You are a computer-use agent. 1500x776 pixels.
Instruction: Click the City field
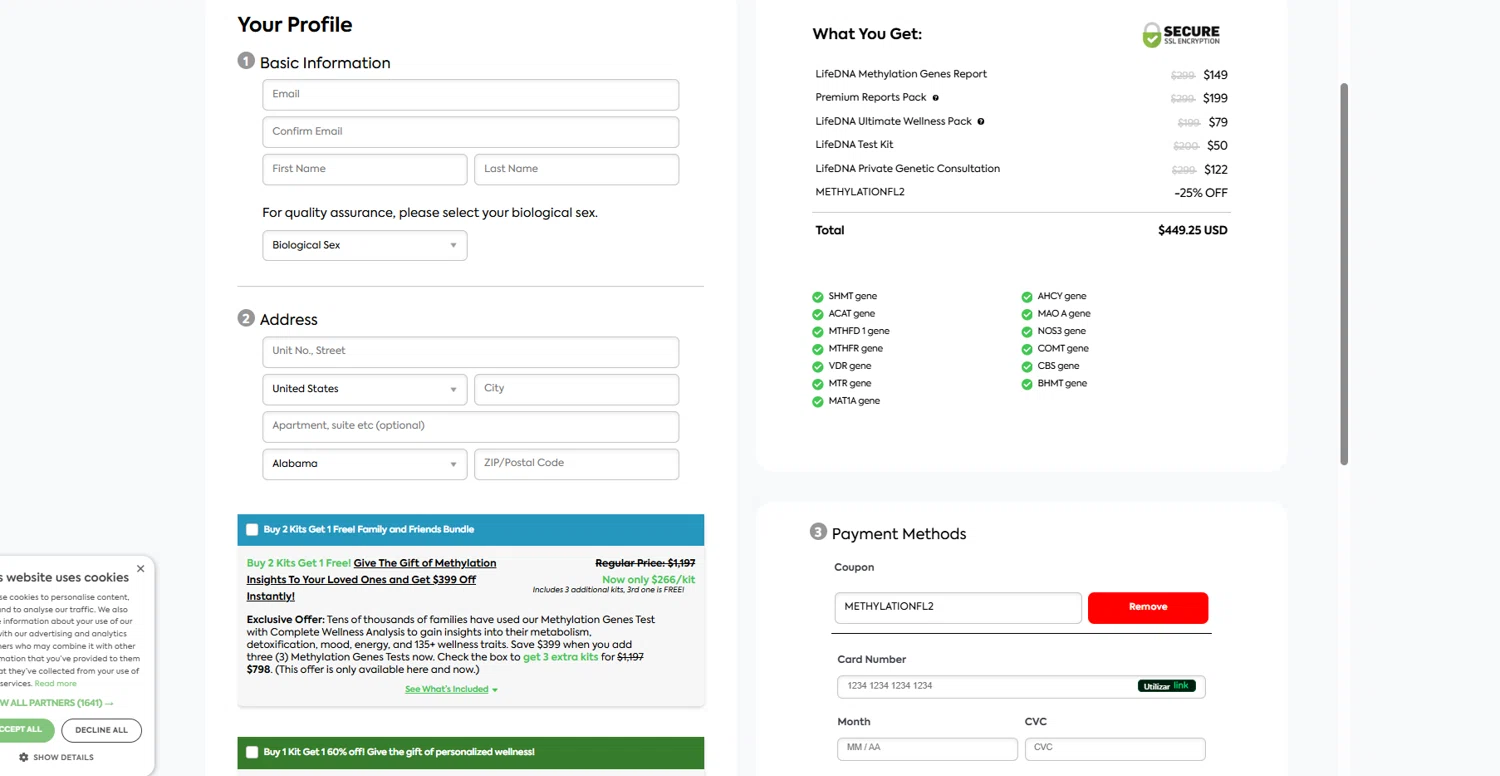point(577,389)
